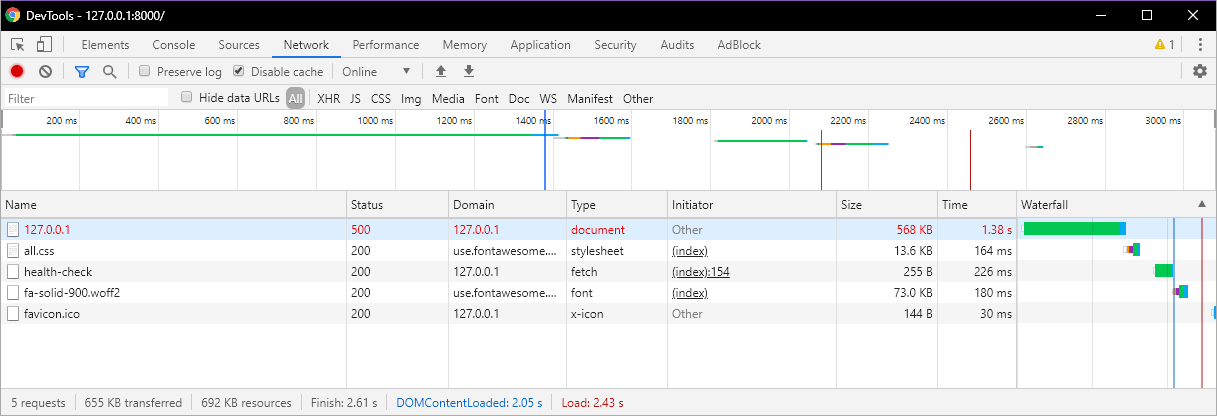Export HAR file with download arrow
Screen dimensions: 1217x416
tap(468, 72)
